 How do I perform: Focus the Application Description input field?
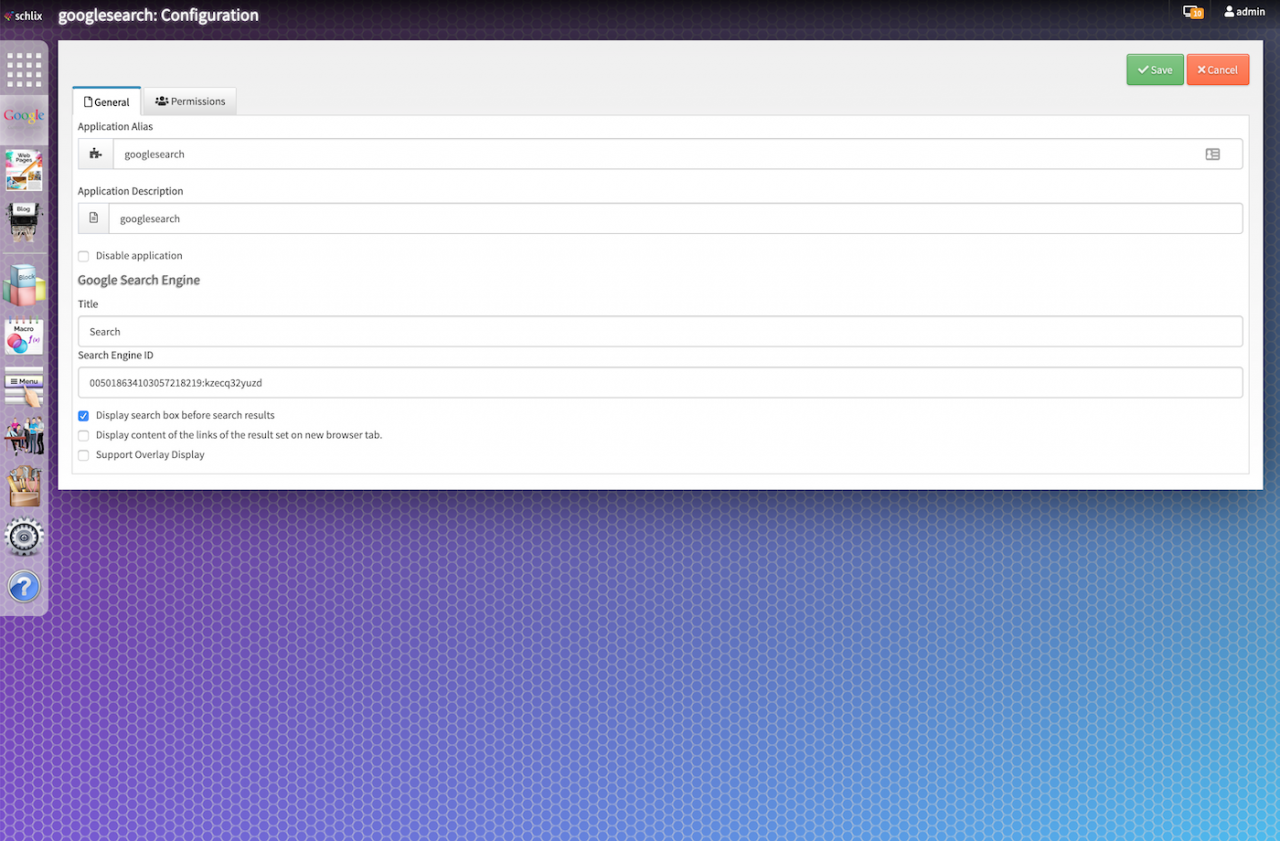point(676,218)
